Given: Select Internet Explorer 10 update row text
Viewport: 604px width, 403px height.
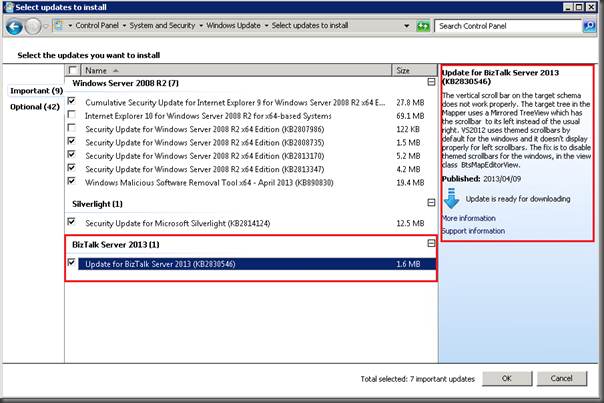Looking at the screenshot, I should tap(208, 116).
